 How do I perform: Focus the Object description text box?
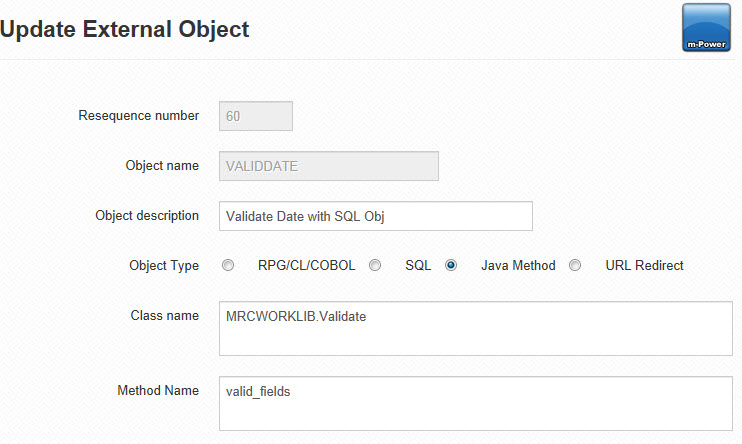(376, 216)
